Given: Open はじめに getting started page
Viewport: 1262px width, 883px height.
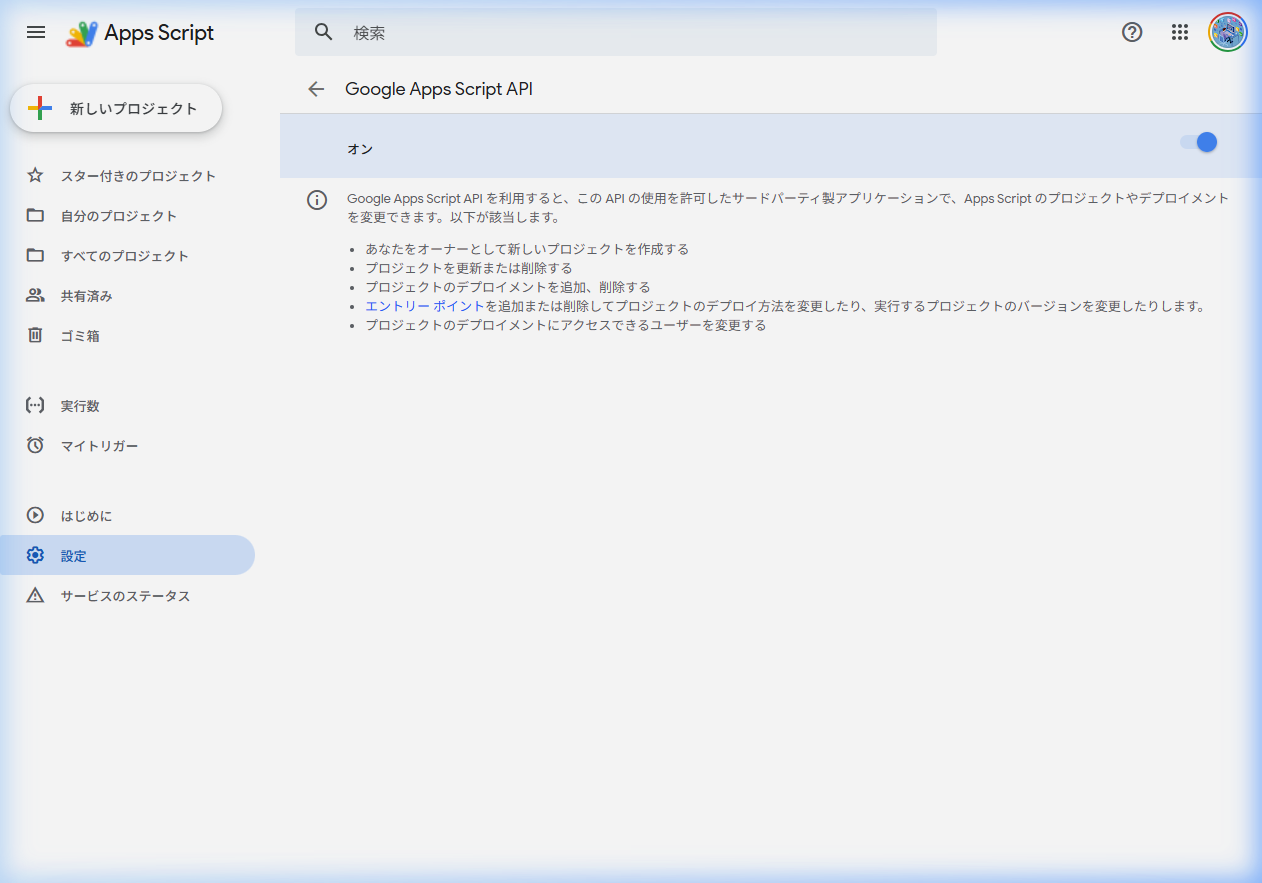Looking at the screenshot, I should (127, 516).
